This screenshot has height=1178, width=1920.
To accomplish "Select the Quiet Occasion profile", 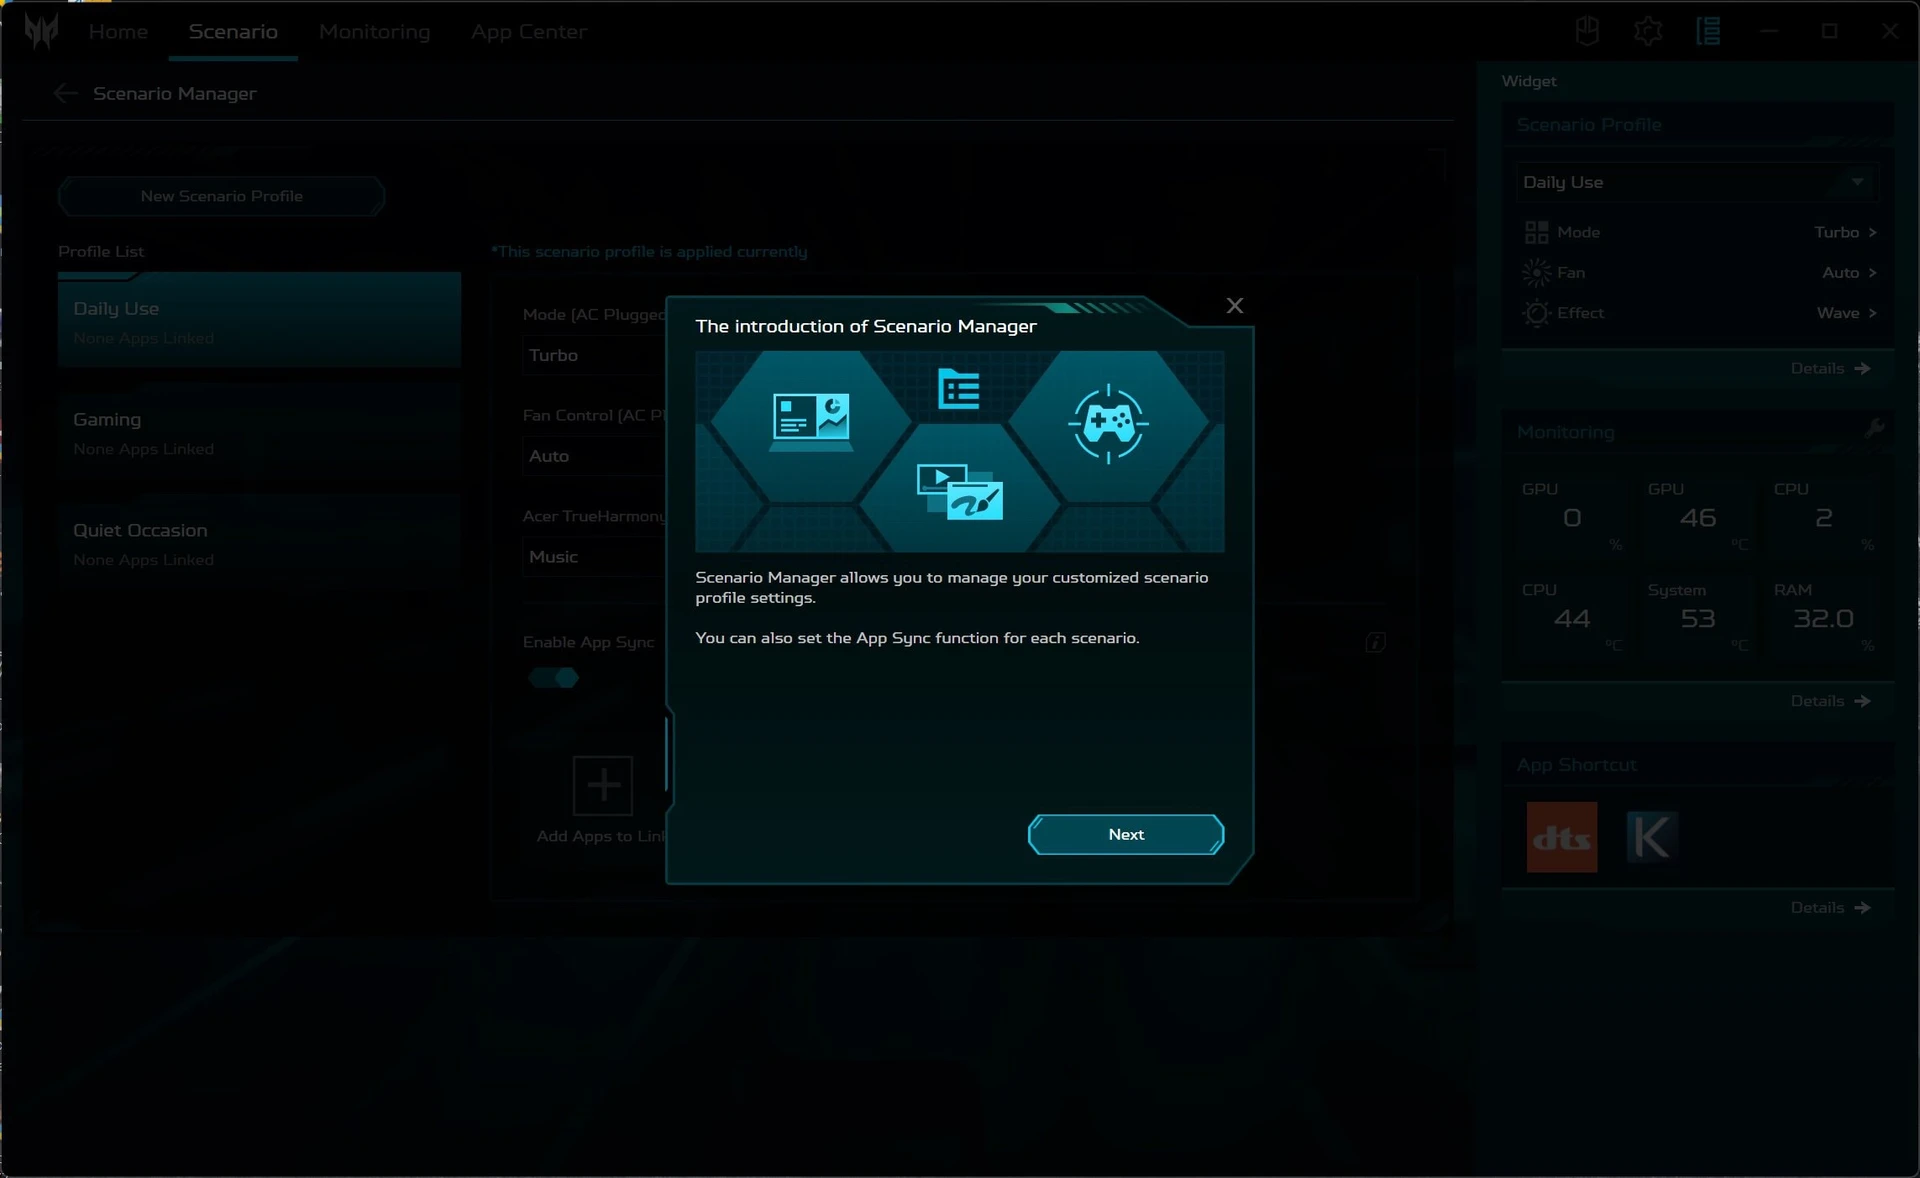I will [259, 544].
